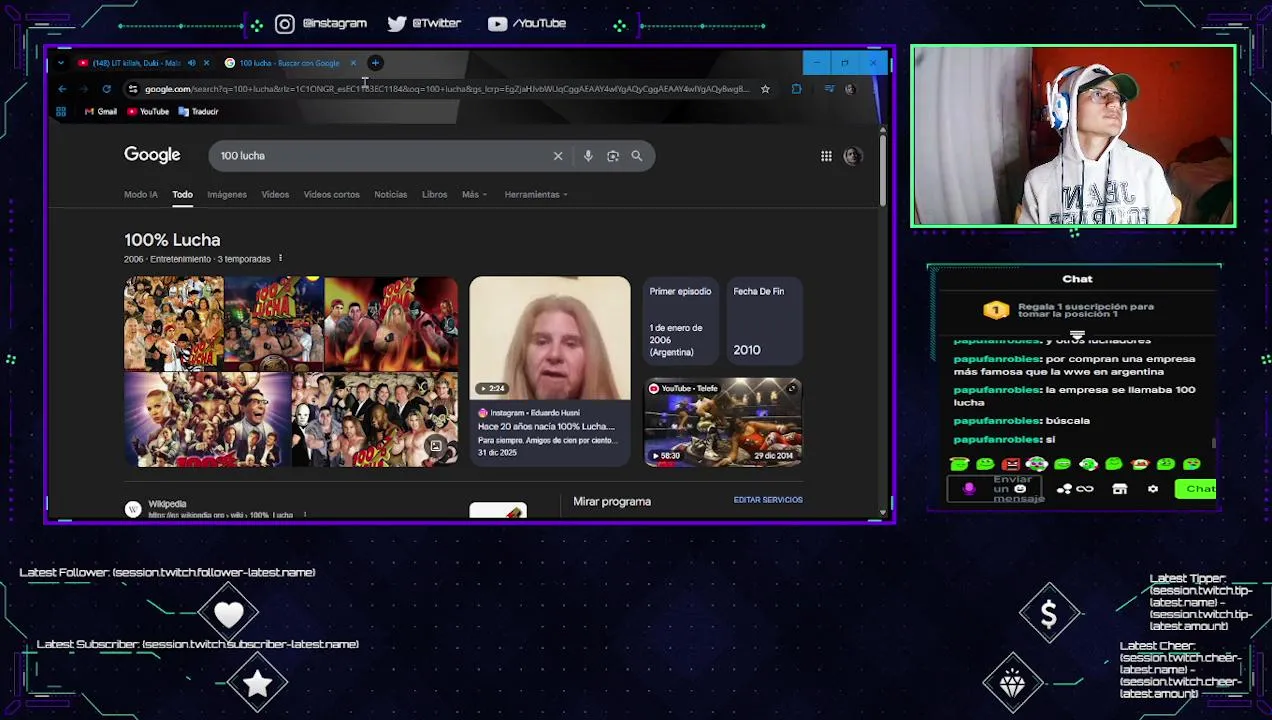Open more options beside '3 temporadas'
1272x720 pixels.
(280, 259)
